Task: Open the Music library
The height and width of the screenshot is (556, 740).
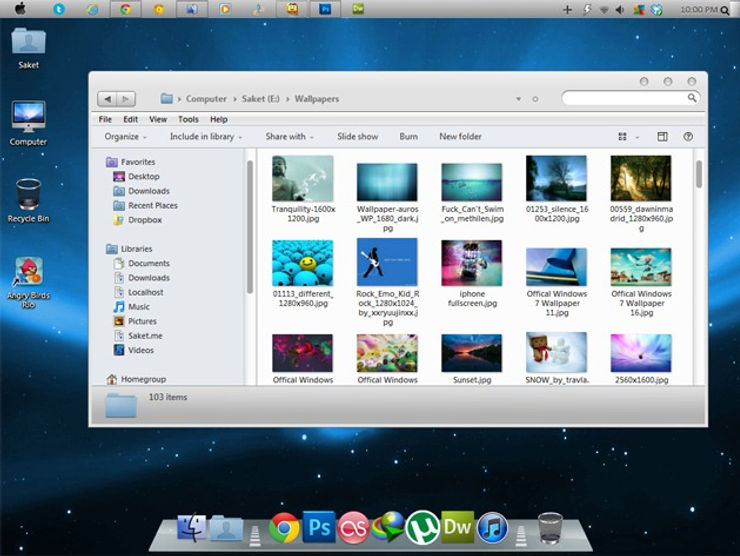Action: (x=132, y=307)
